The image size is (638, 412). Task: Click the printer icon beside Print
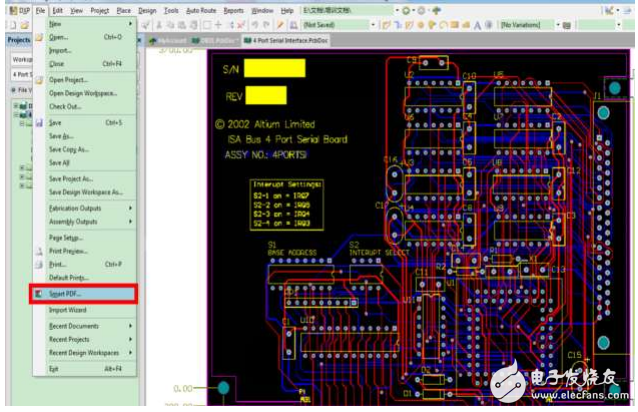(39, 264)
